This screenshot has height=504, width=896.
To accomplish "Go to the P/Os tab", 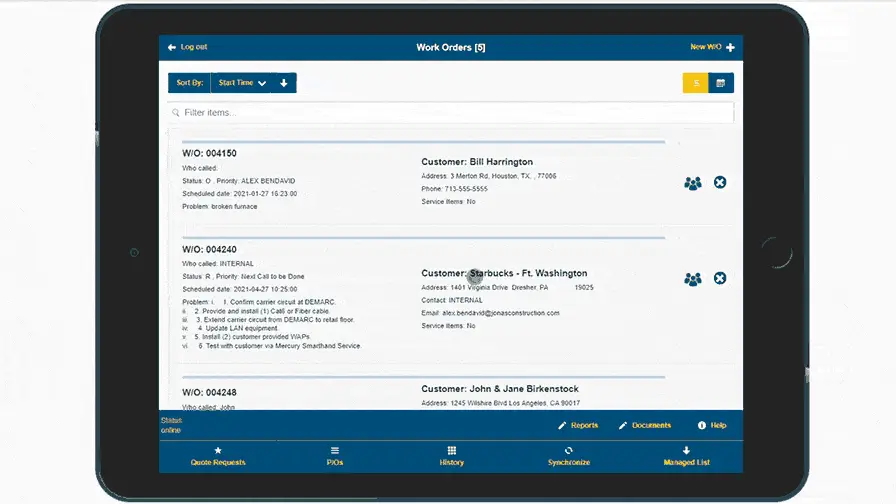I will (335, 456).
